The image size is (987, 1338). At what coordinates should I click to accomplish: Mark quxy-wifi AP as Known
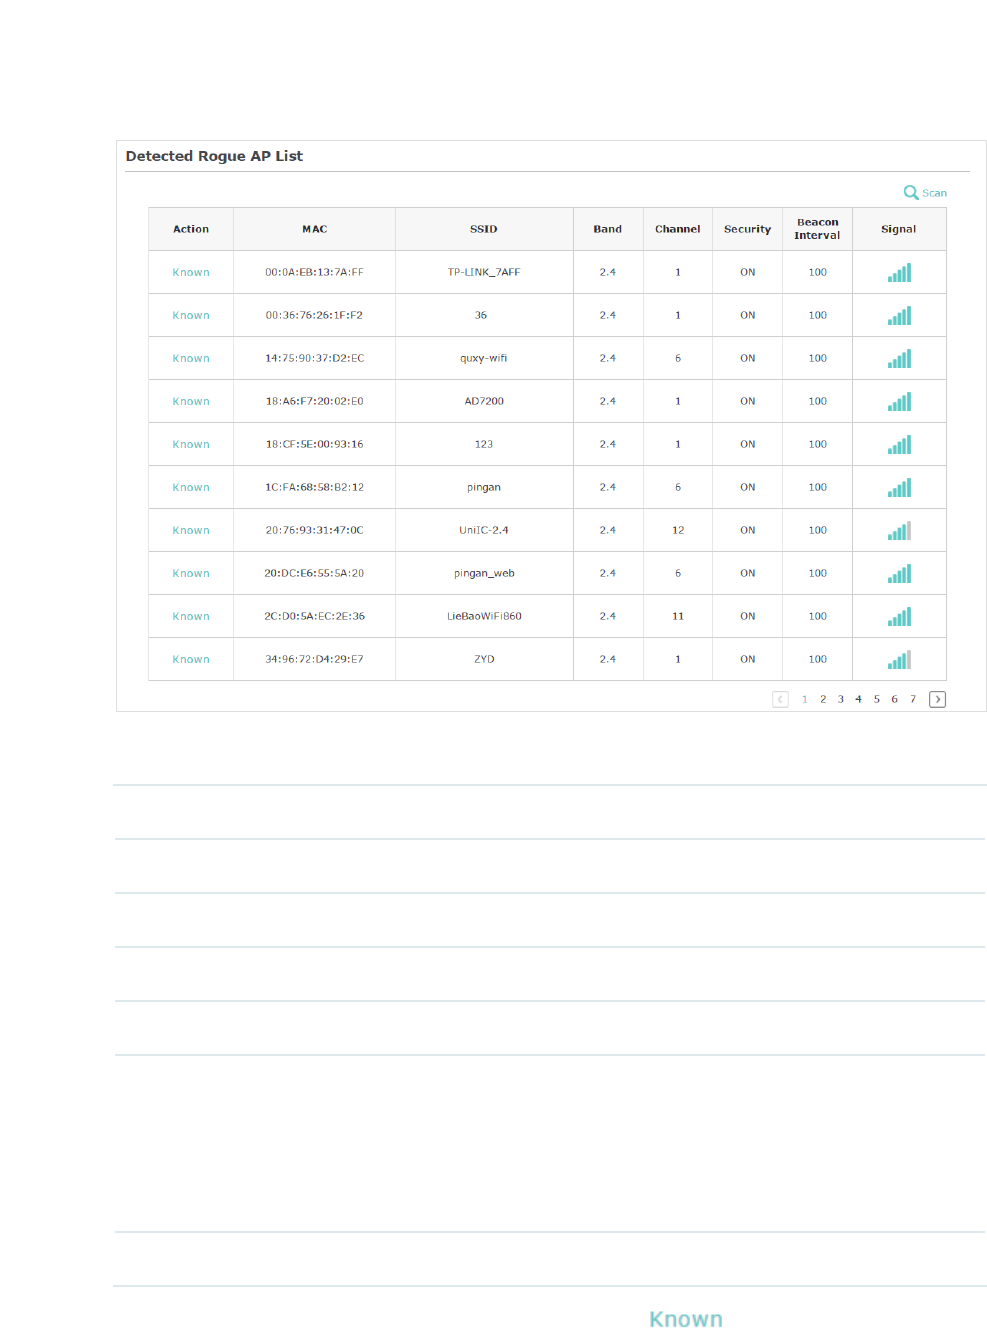point(191,358)
